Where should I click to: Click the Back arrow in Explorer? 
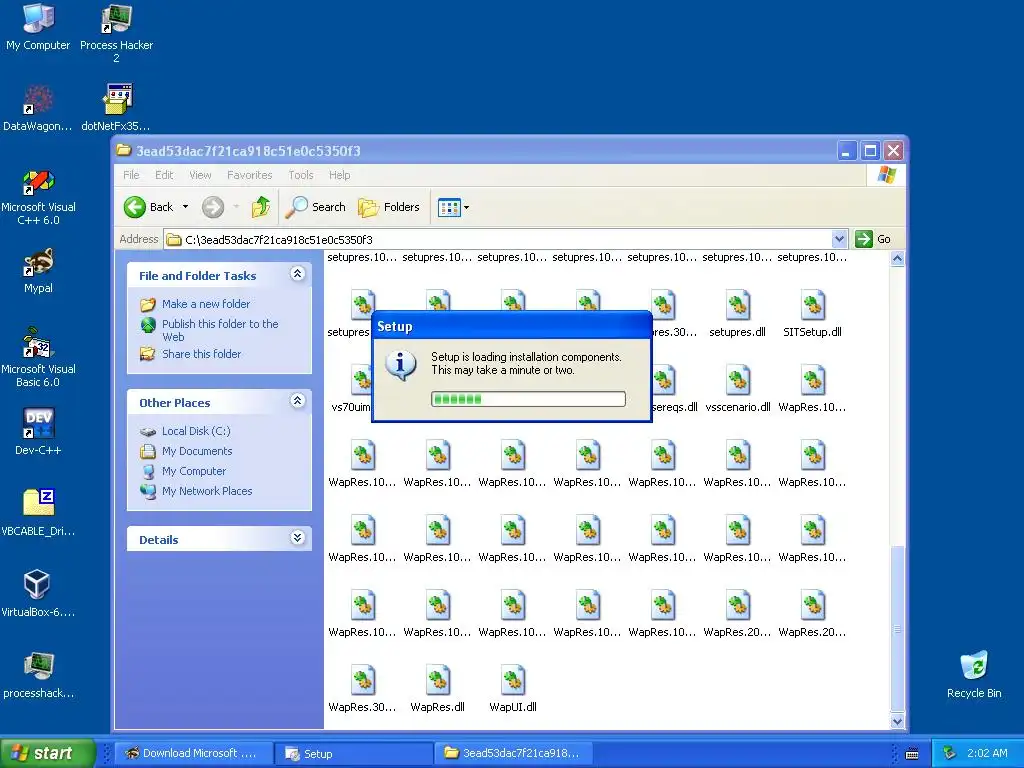click(135, 207)
